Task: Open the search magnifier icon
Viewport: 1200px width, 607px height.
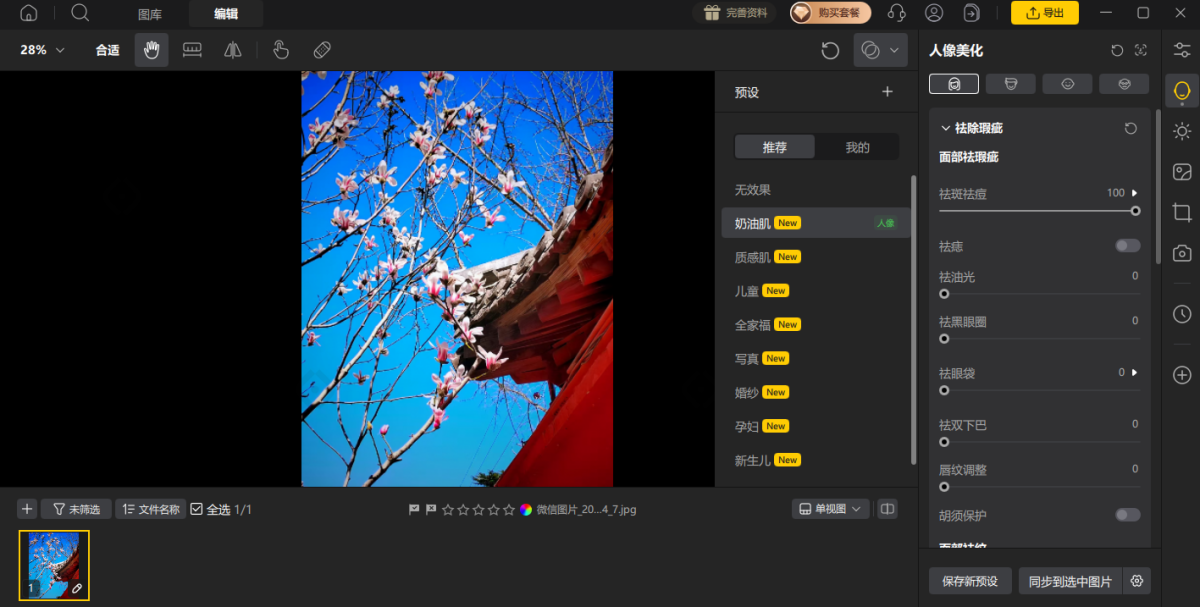Action: coord(81,13)
